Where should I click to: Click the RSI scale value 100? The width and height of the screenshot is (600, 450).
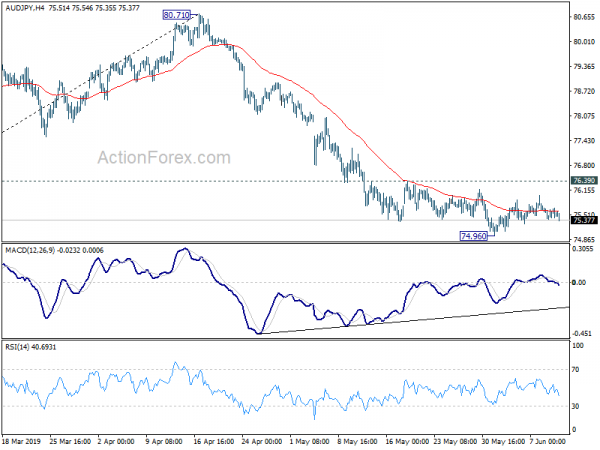[578, 346]
